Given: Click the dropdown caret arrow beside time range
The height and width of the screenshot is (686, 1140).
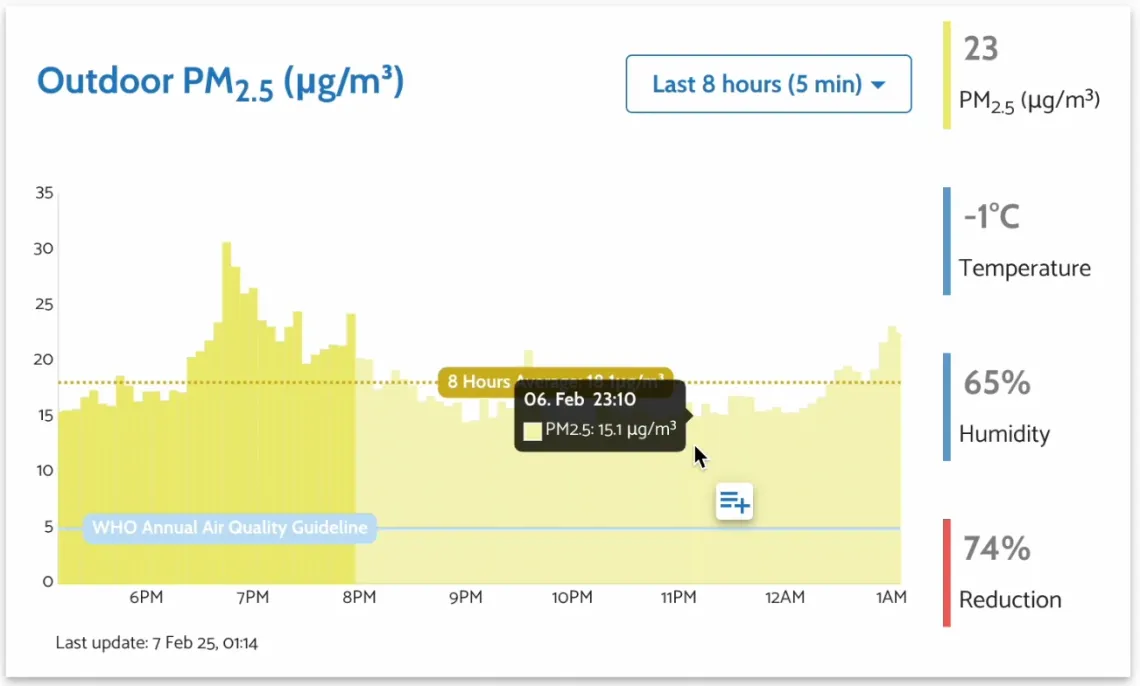Looking at the screenshot, I should click(x=879, y=85).
